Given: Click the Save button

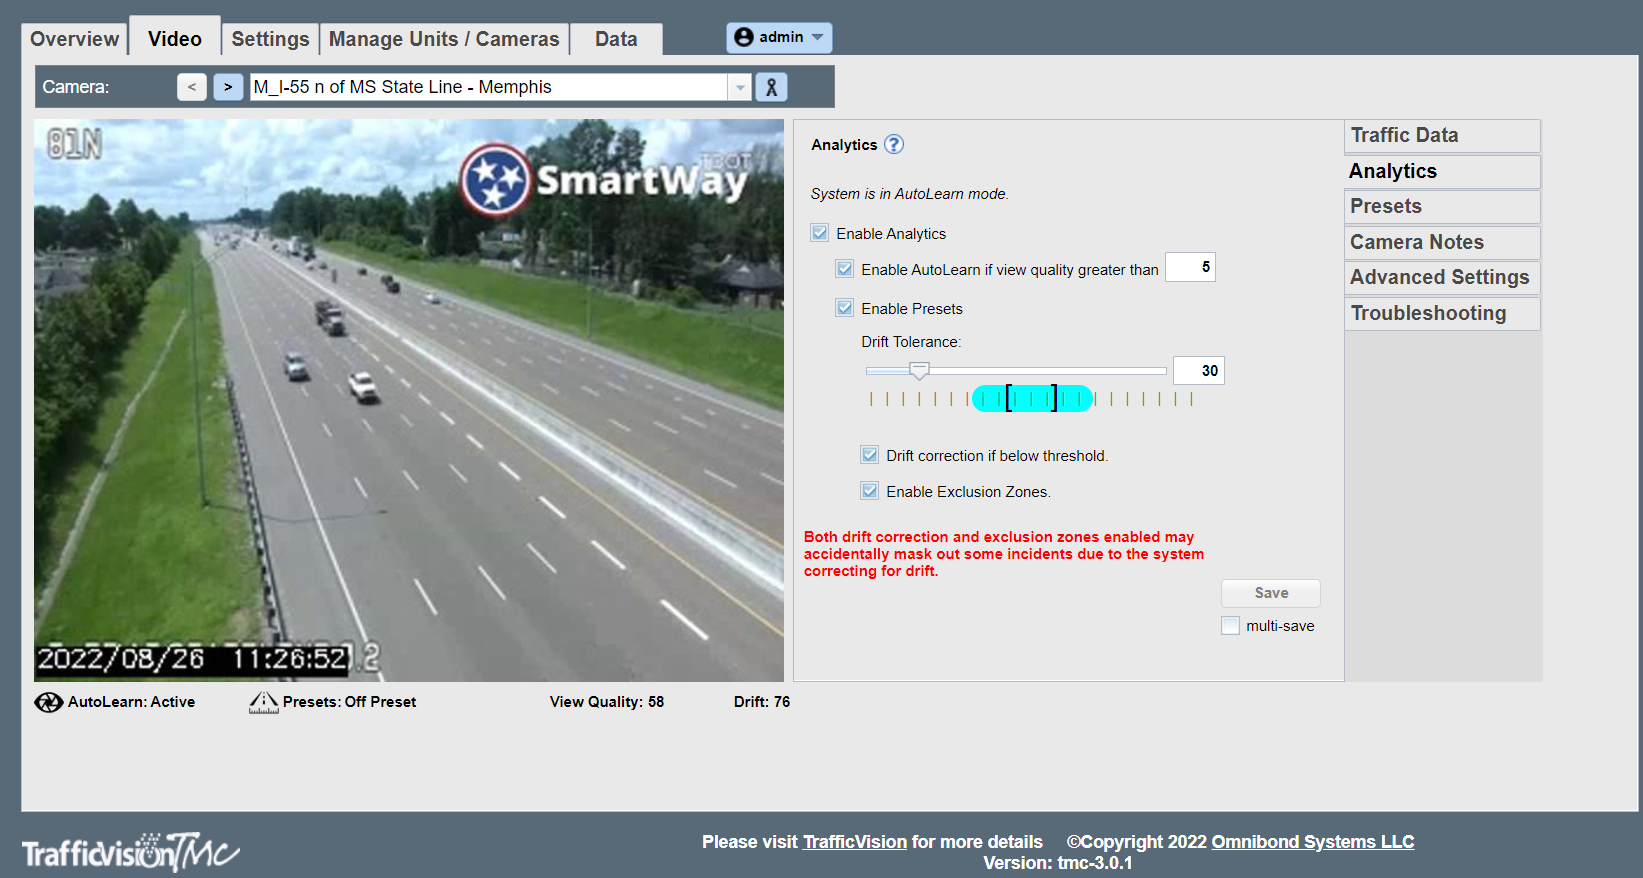Looking at the screenshot, I should point(1271,593).
